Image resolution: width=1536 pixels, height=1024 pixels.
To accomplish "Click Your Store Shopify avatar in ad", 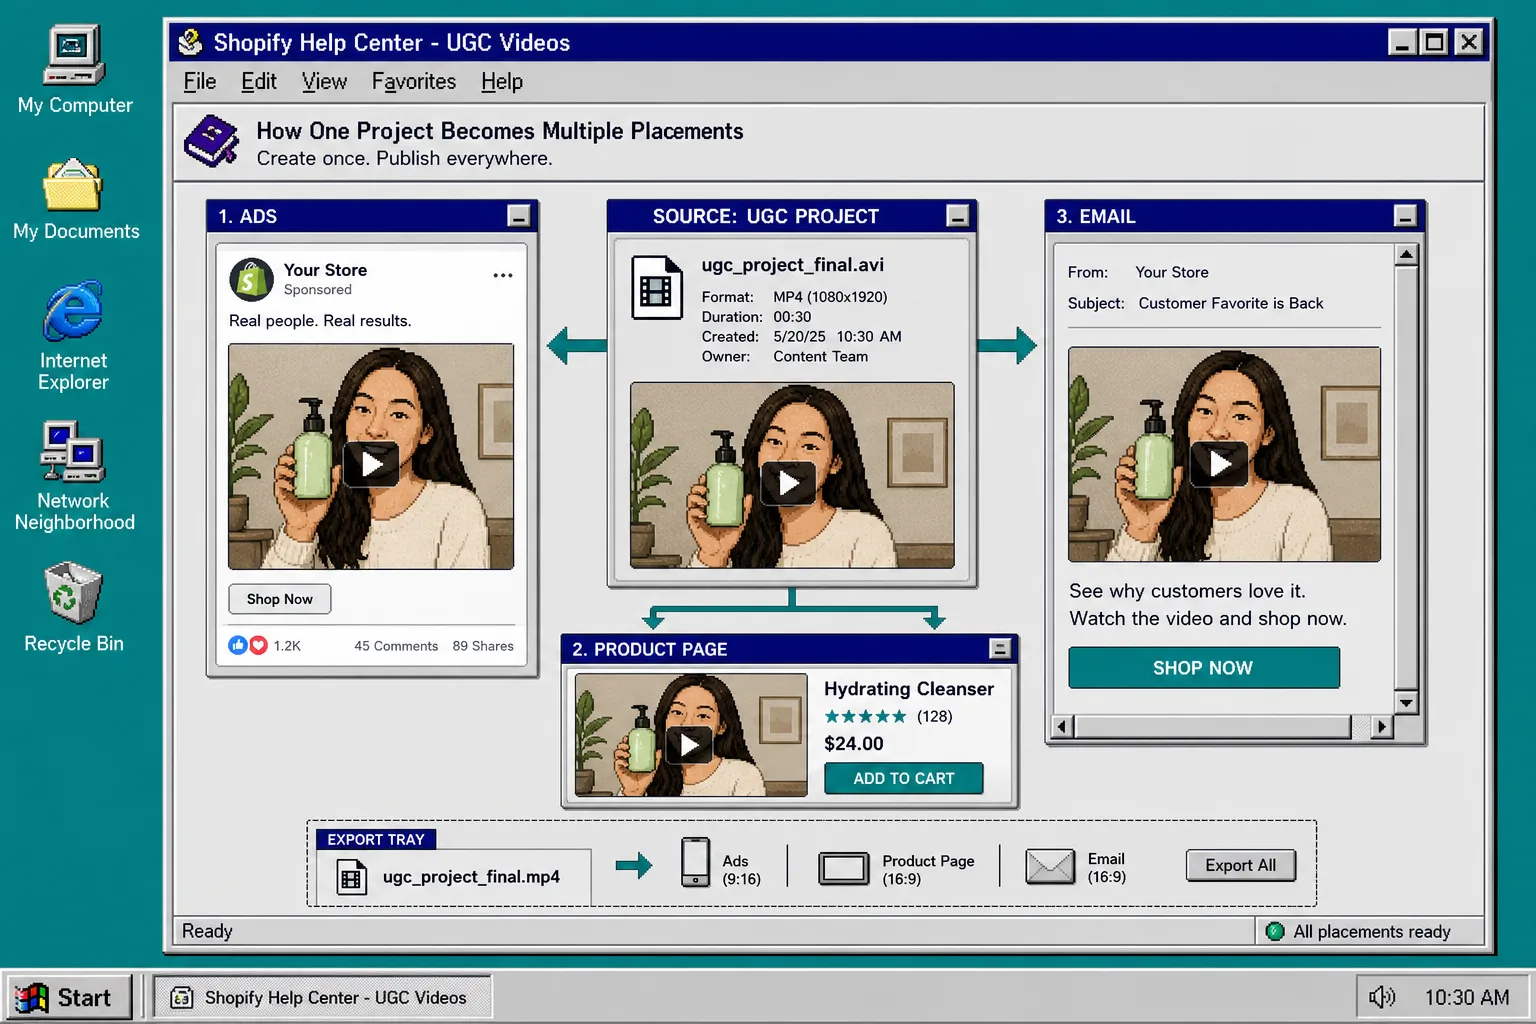I will coord(251,280).
